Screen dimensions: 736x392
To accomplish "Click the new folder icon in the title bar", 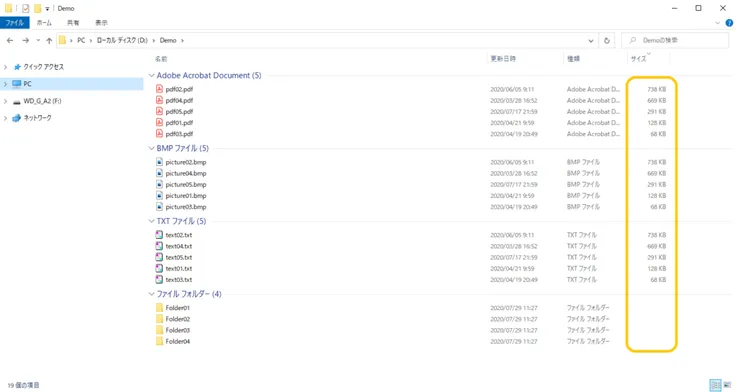I will point(37,8).
